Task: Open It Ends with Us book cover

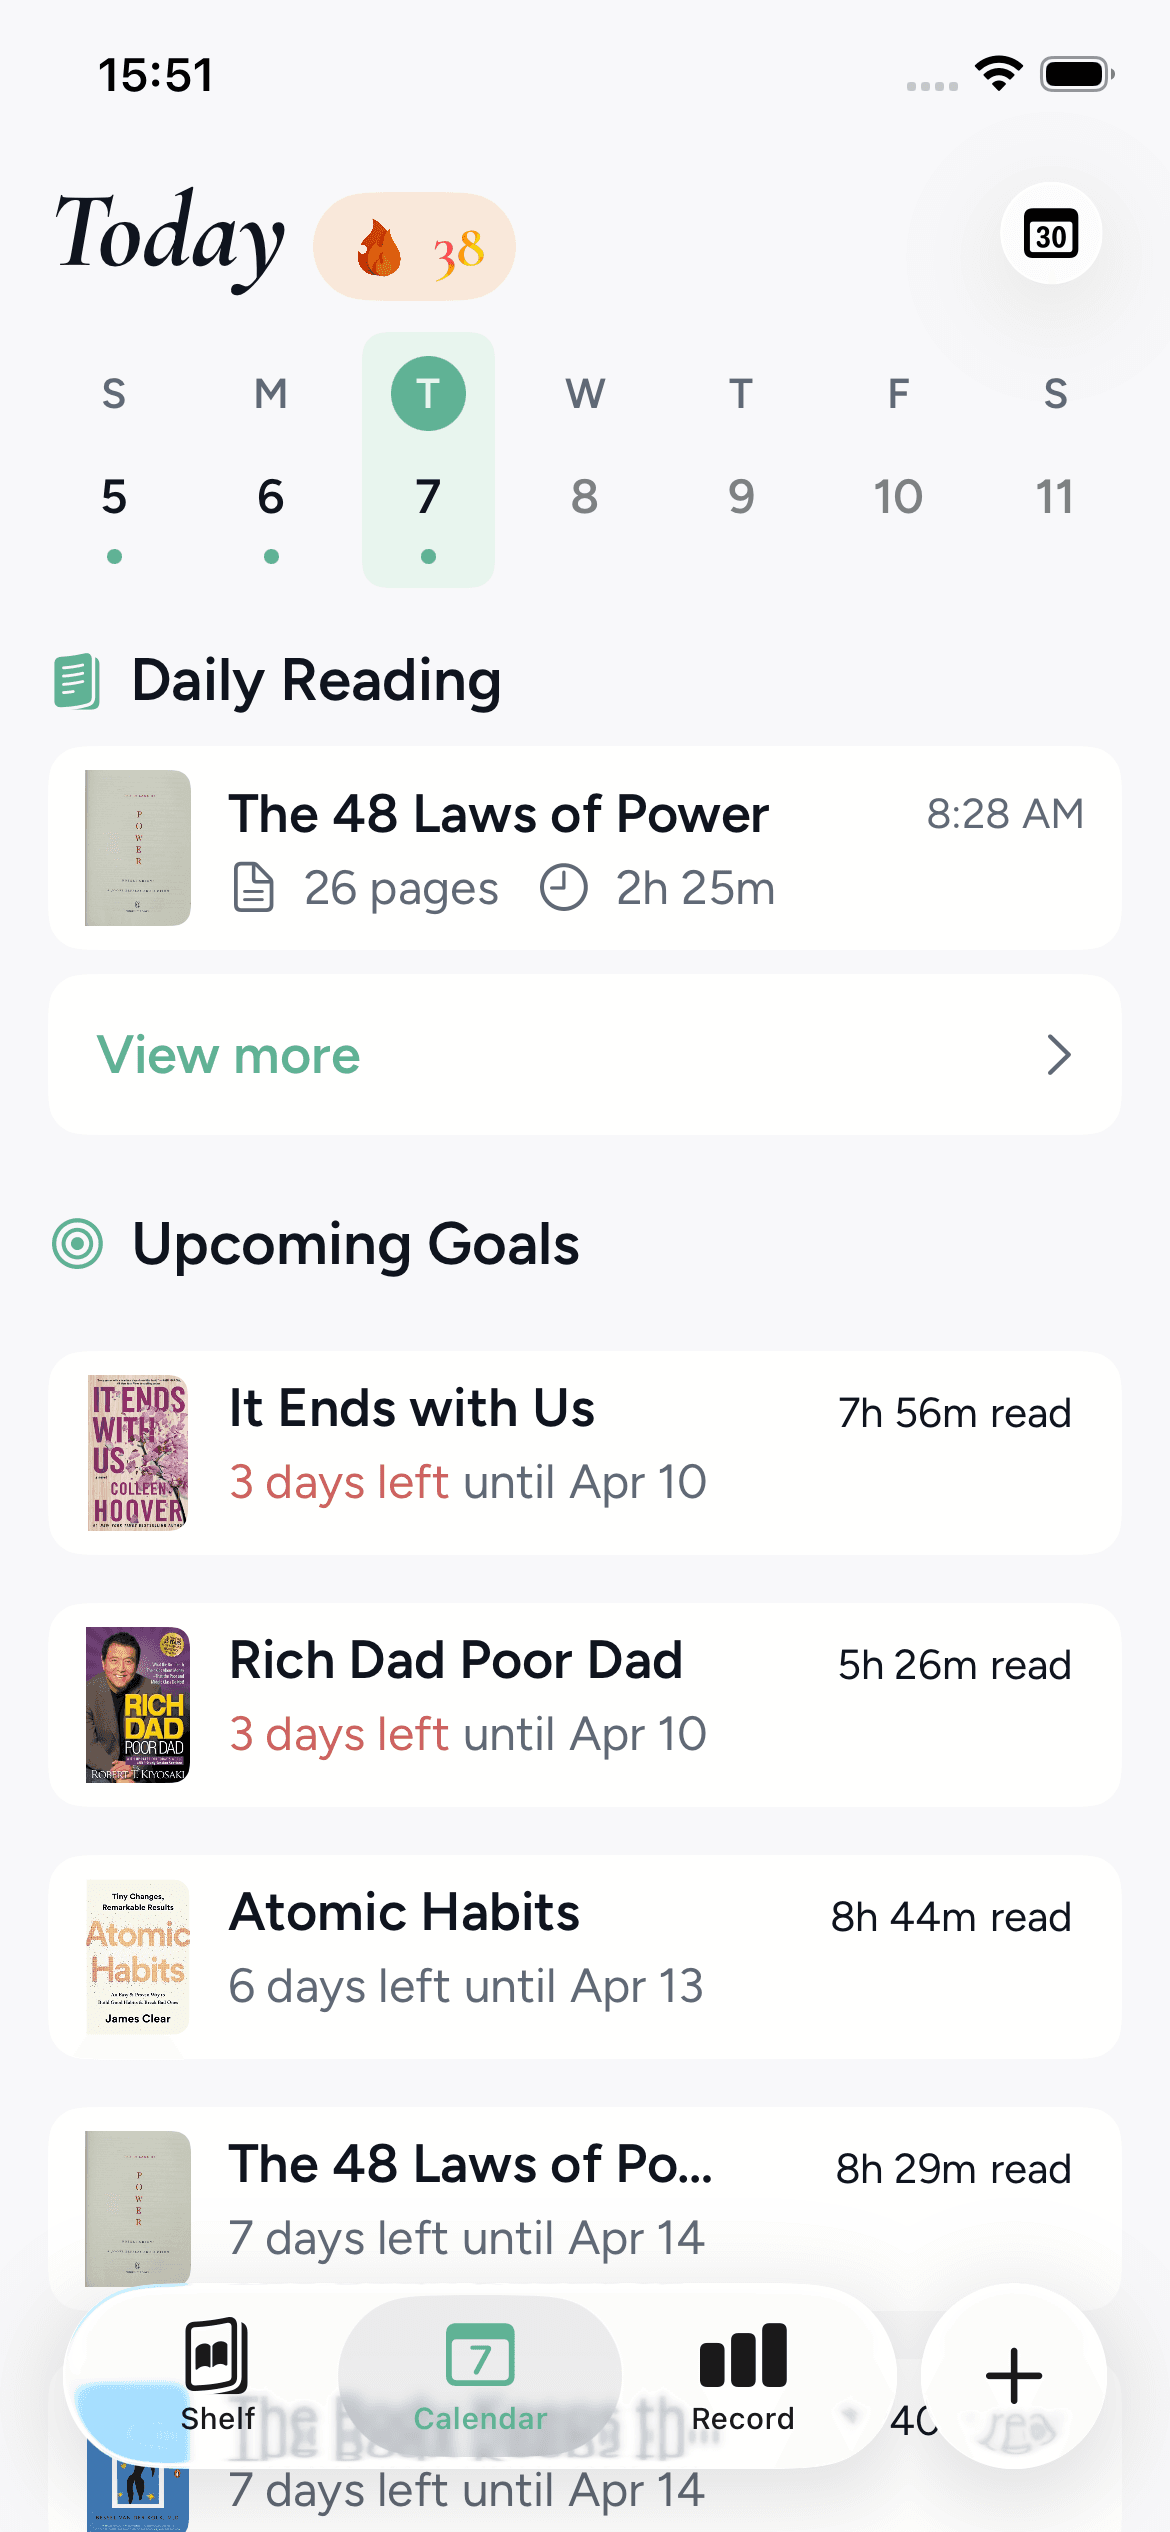Action: point(138,1453)
